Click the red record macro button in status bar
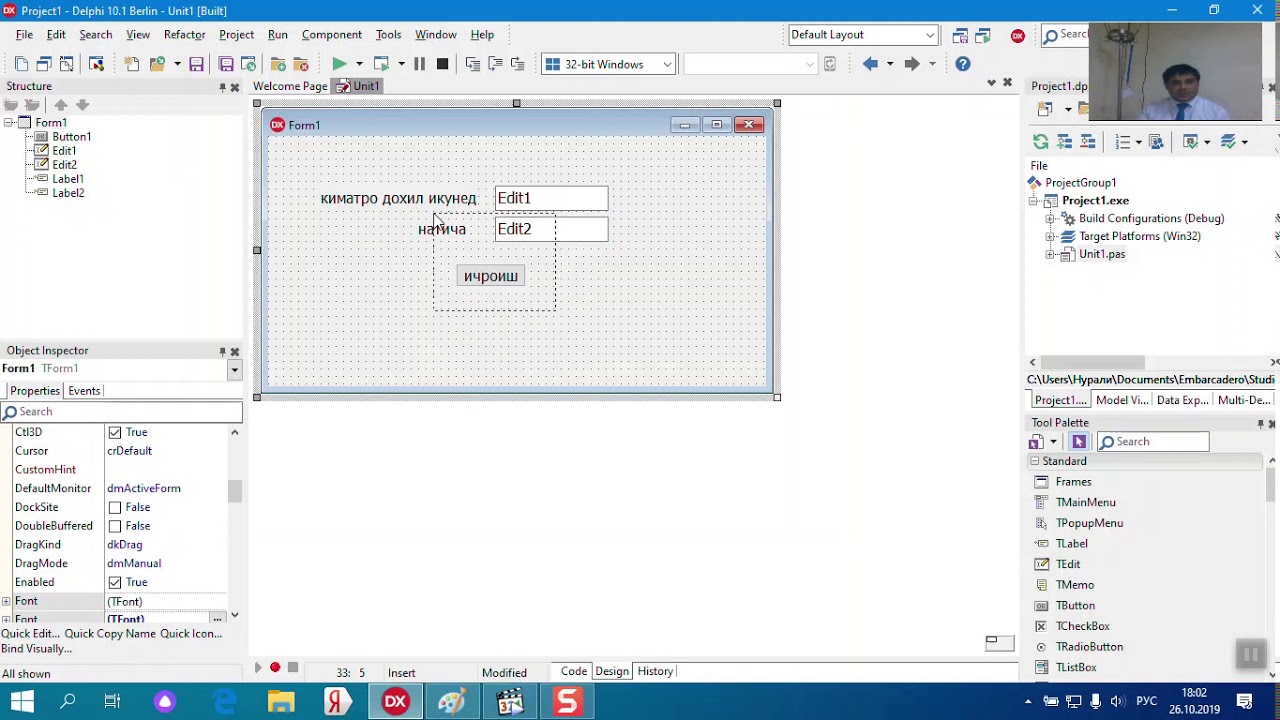 pyautogui.click(x=275, y=667)
